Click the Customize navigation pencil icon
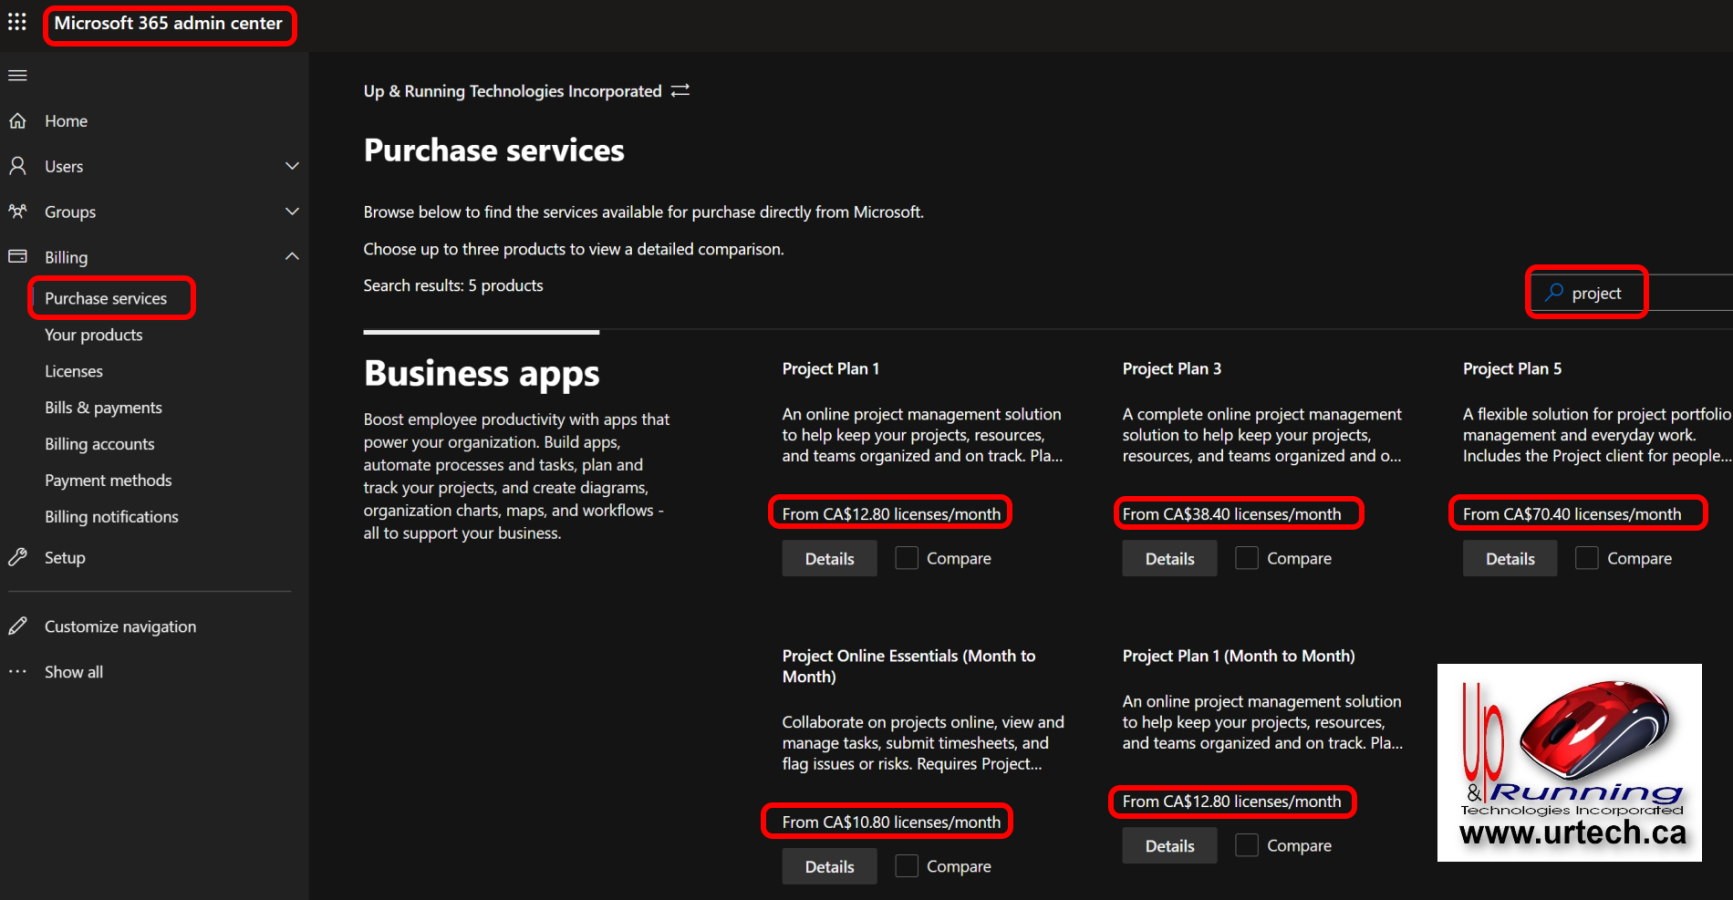 [17, 626]
